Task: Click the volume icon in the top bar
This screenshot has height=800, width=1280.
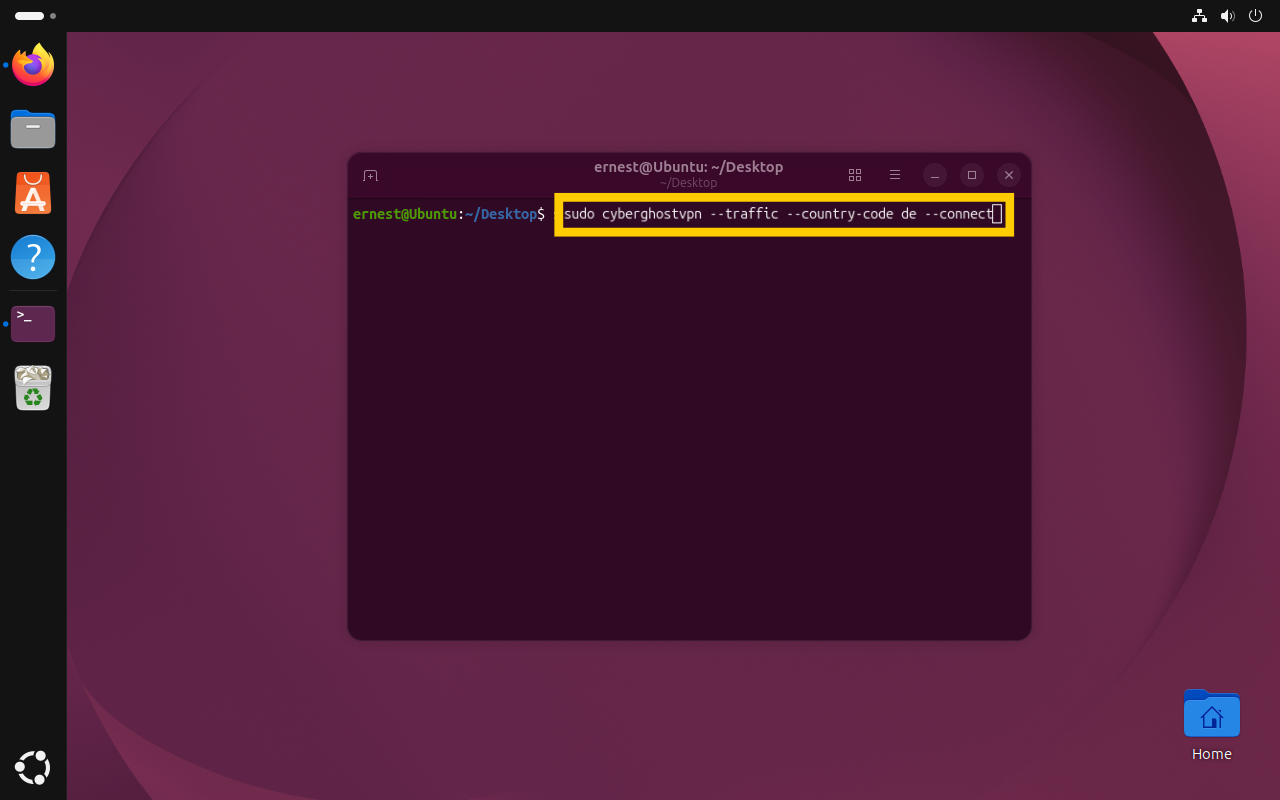Action: point(1227,16)
